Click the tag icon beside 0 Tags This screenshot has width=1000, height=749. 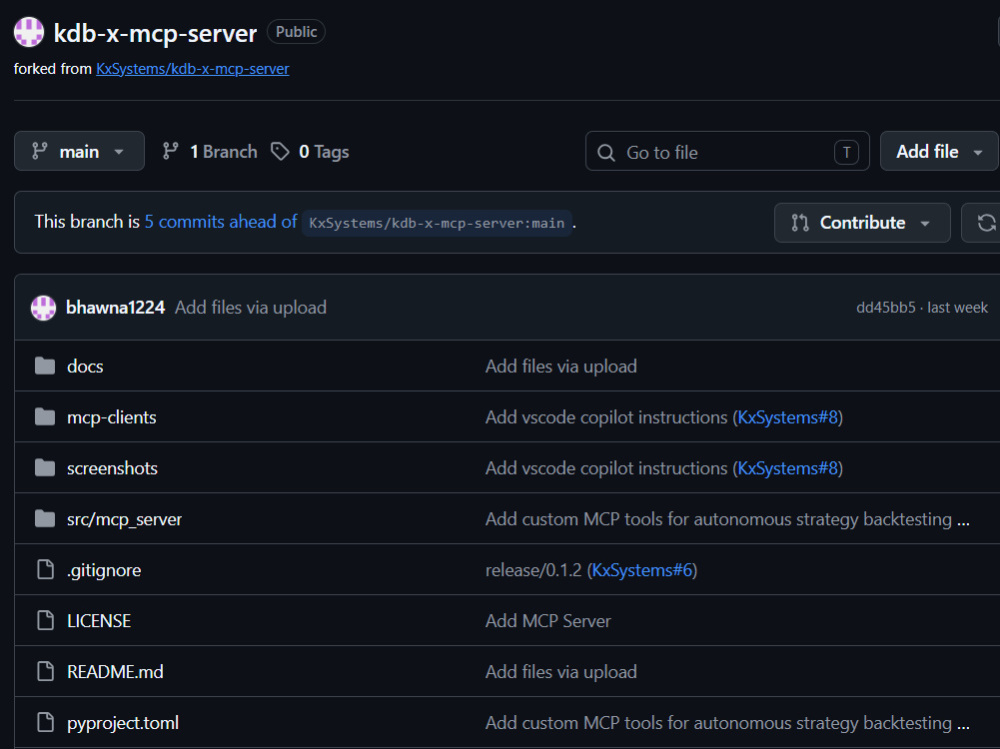tap(280, 151)
